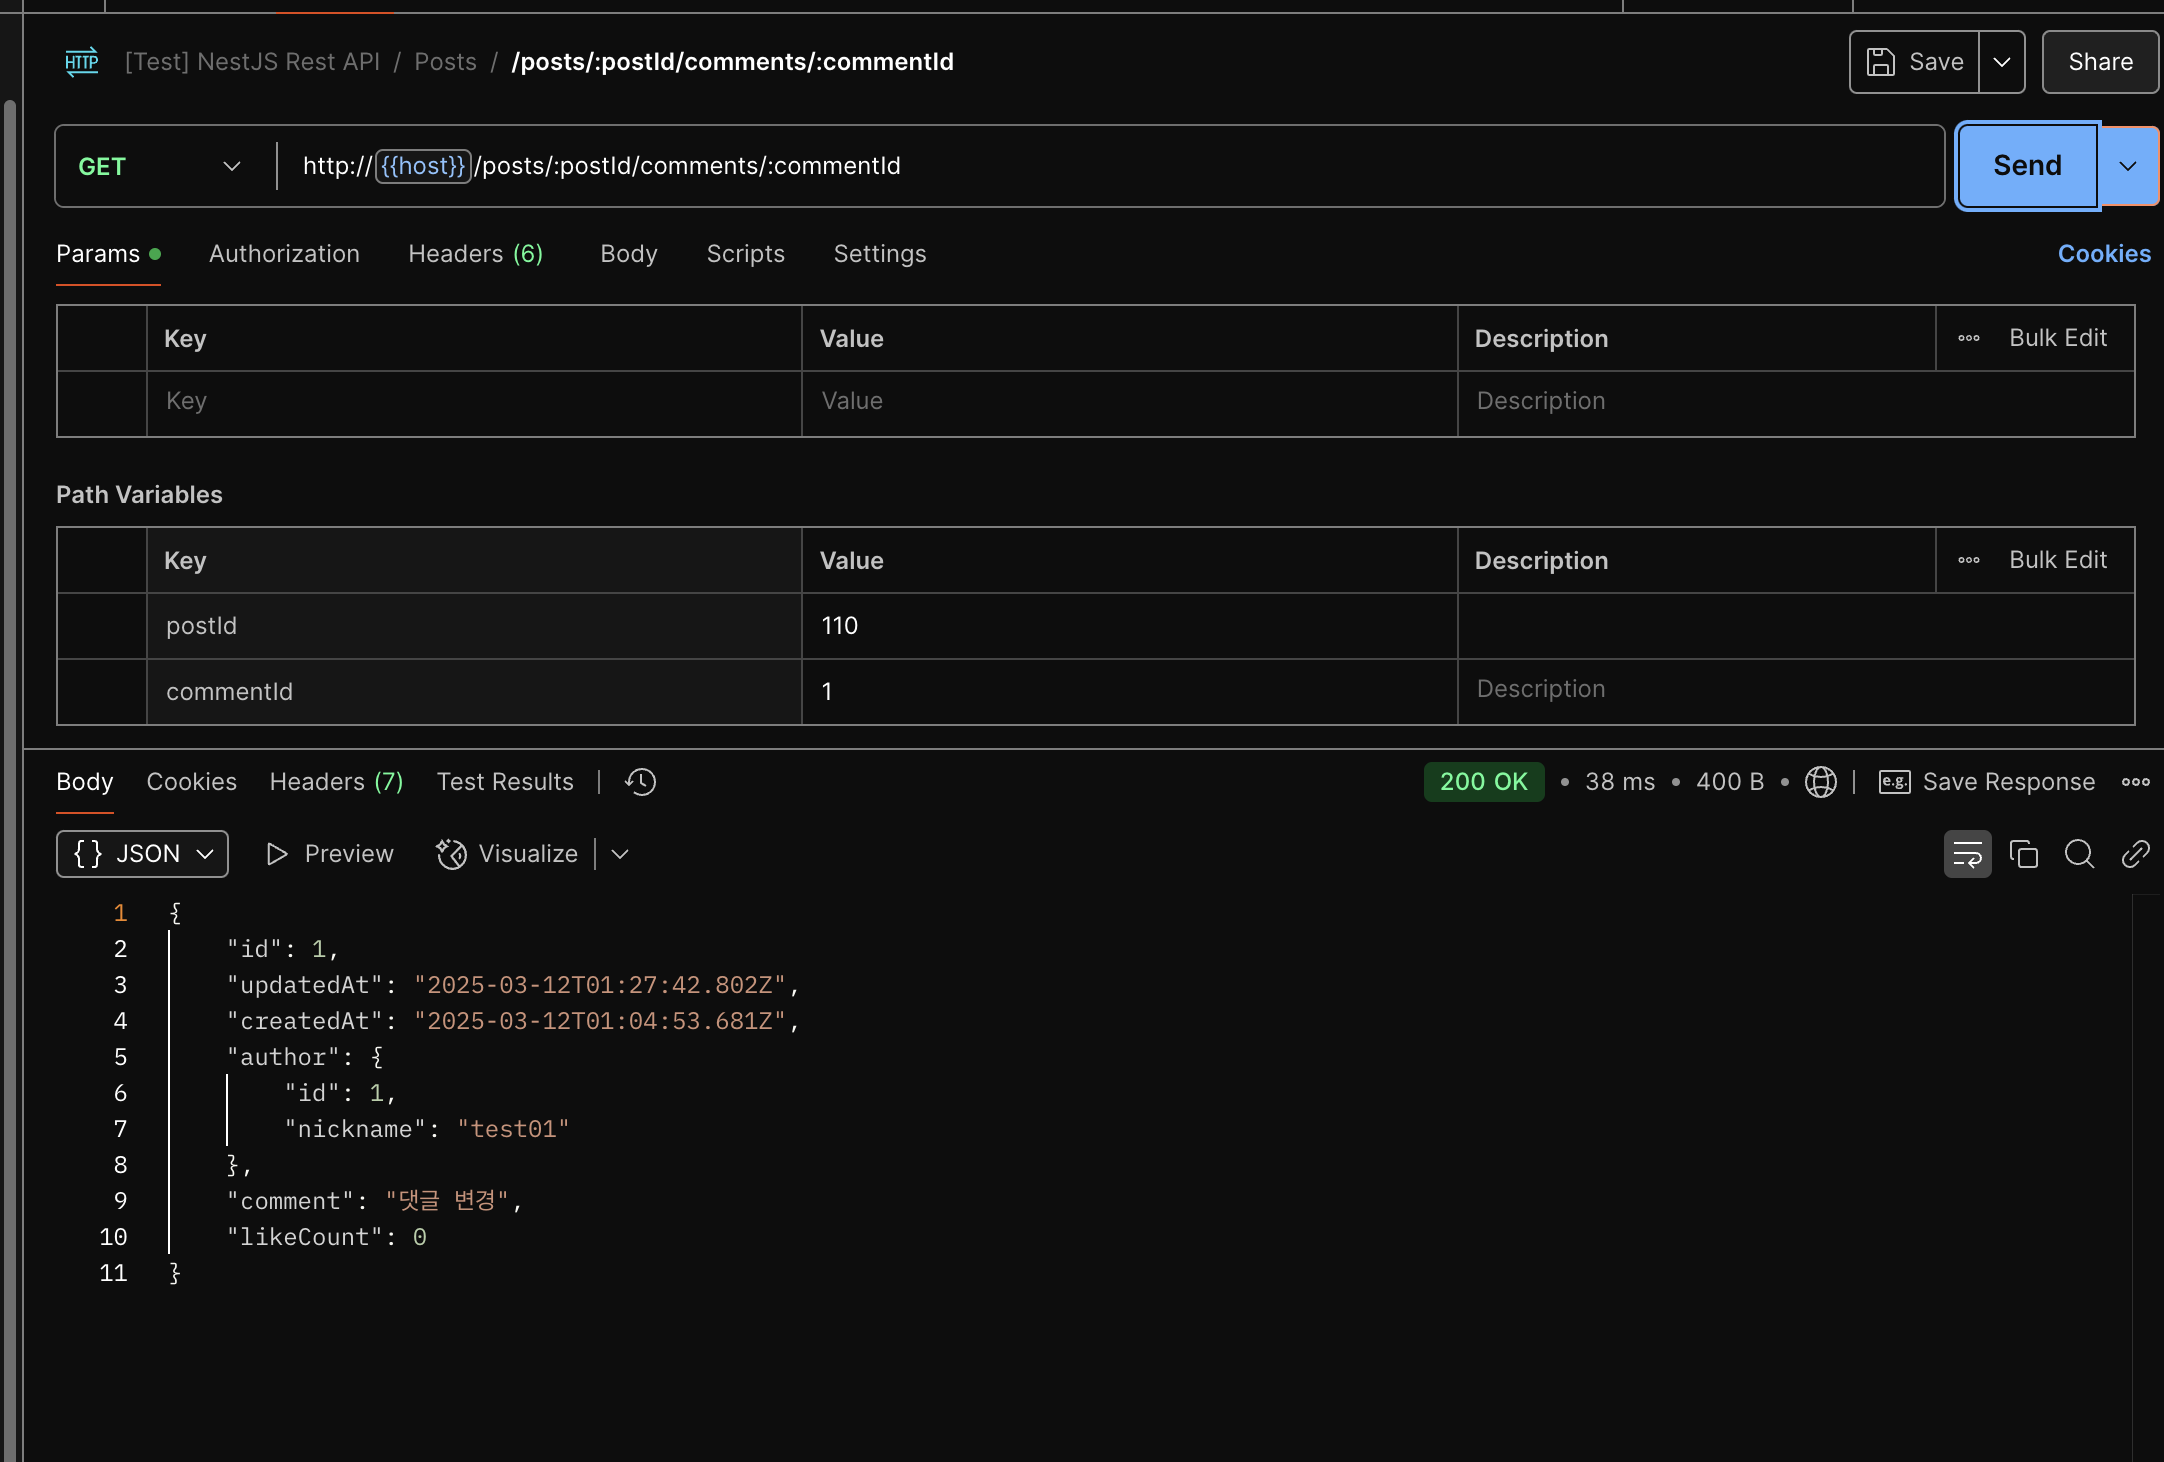Image resolution: width=2164 pixels, height=1462 pixels.
Task: Search within the response body
Action: point(2080,854)
